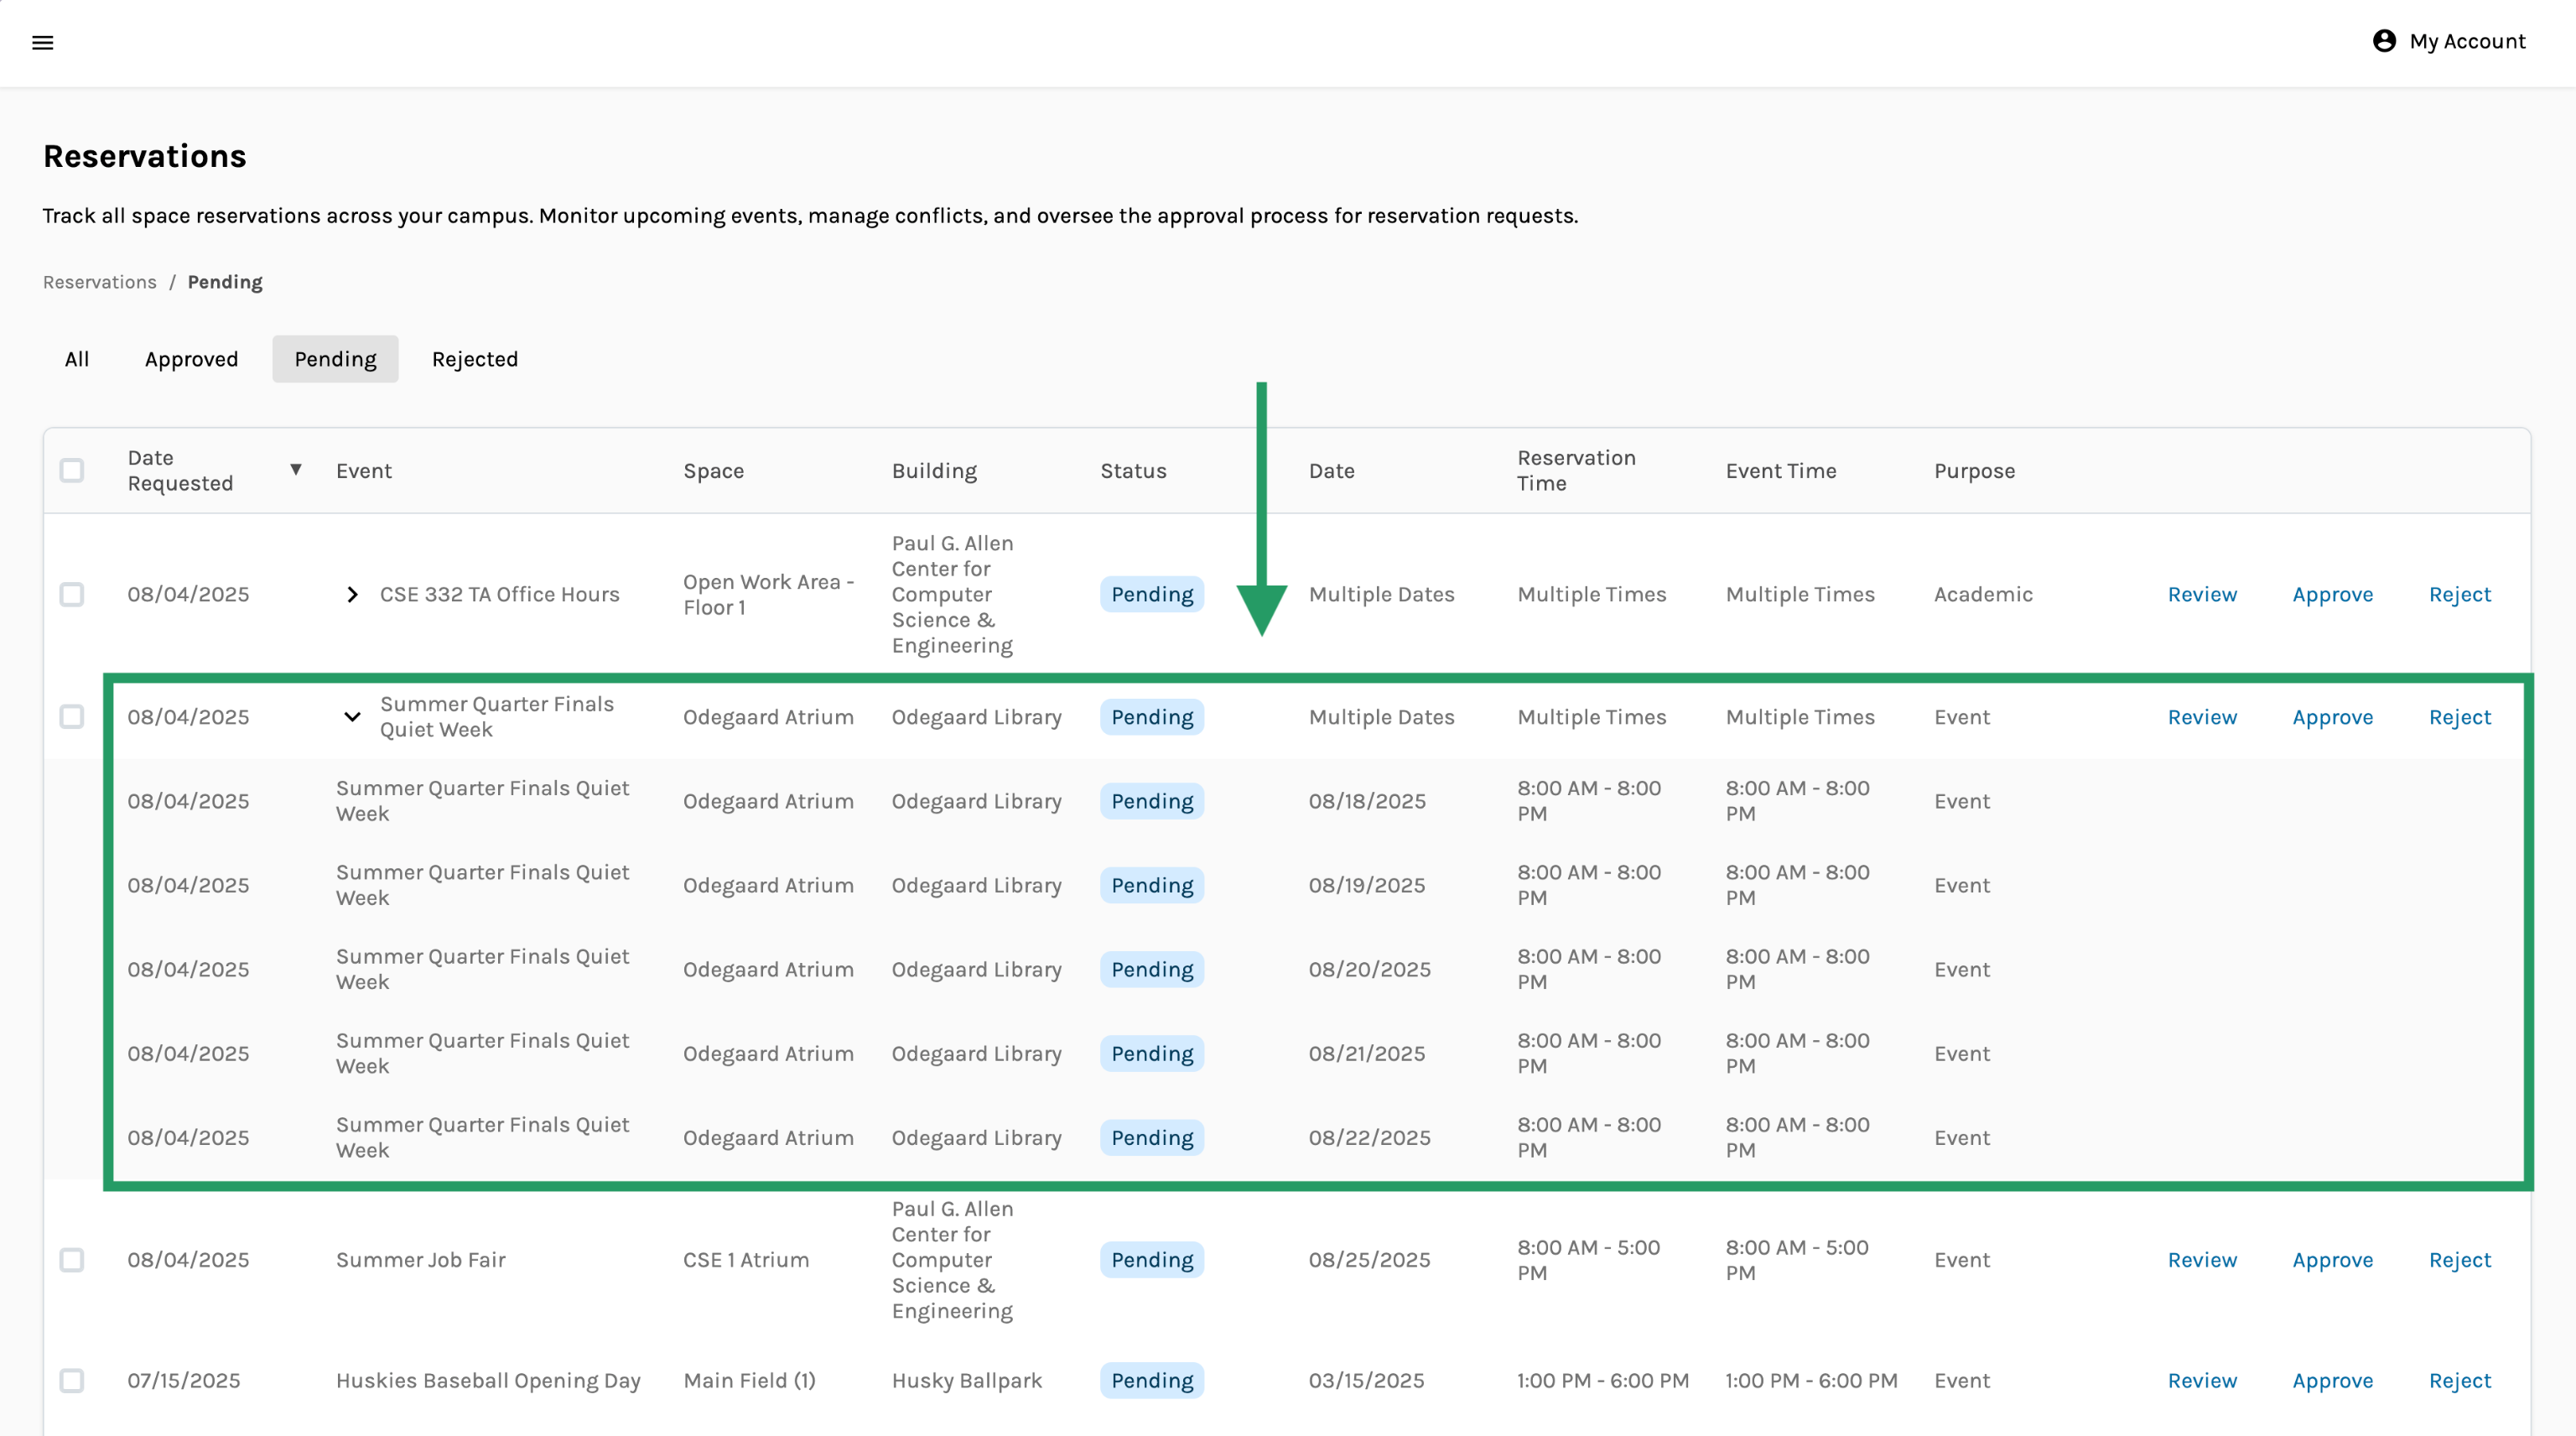Screen dimensions: 2576x1436
Task: Approve Summer Quarter Finals Quiet Week group
Action: click(2332, 717)
